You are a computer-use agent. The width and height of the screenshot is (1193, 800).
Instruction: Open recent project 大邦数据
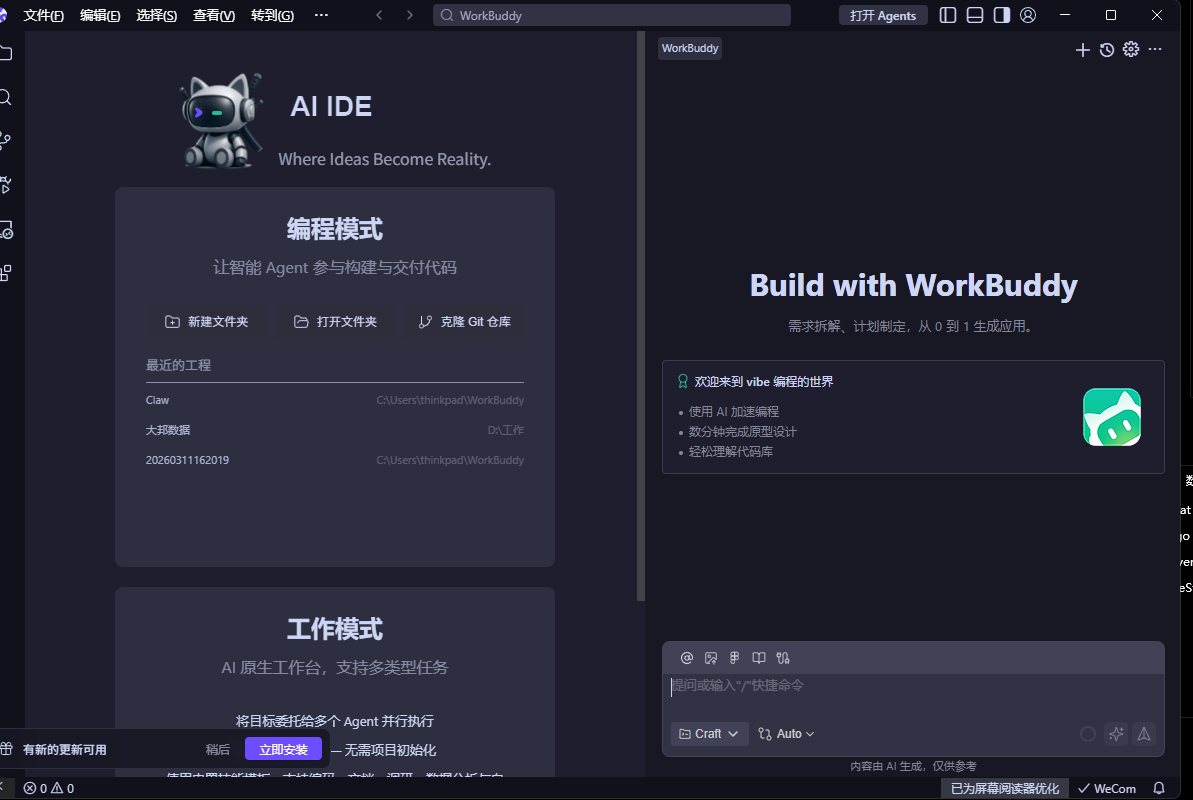(335, 430)
